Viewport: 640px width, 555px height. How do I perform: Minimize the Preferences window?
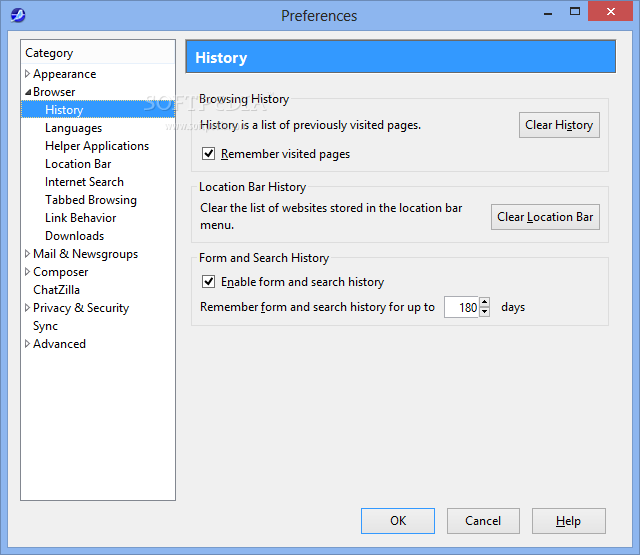(x=548, y=12)
